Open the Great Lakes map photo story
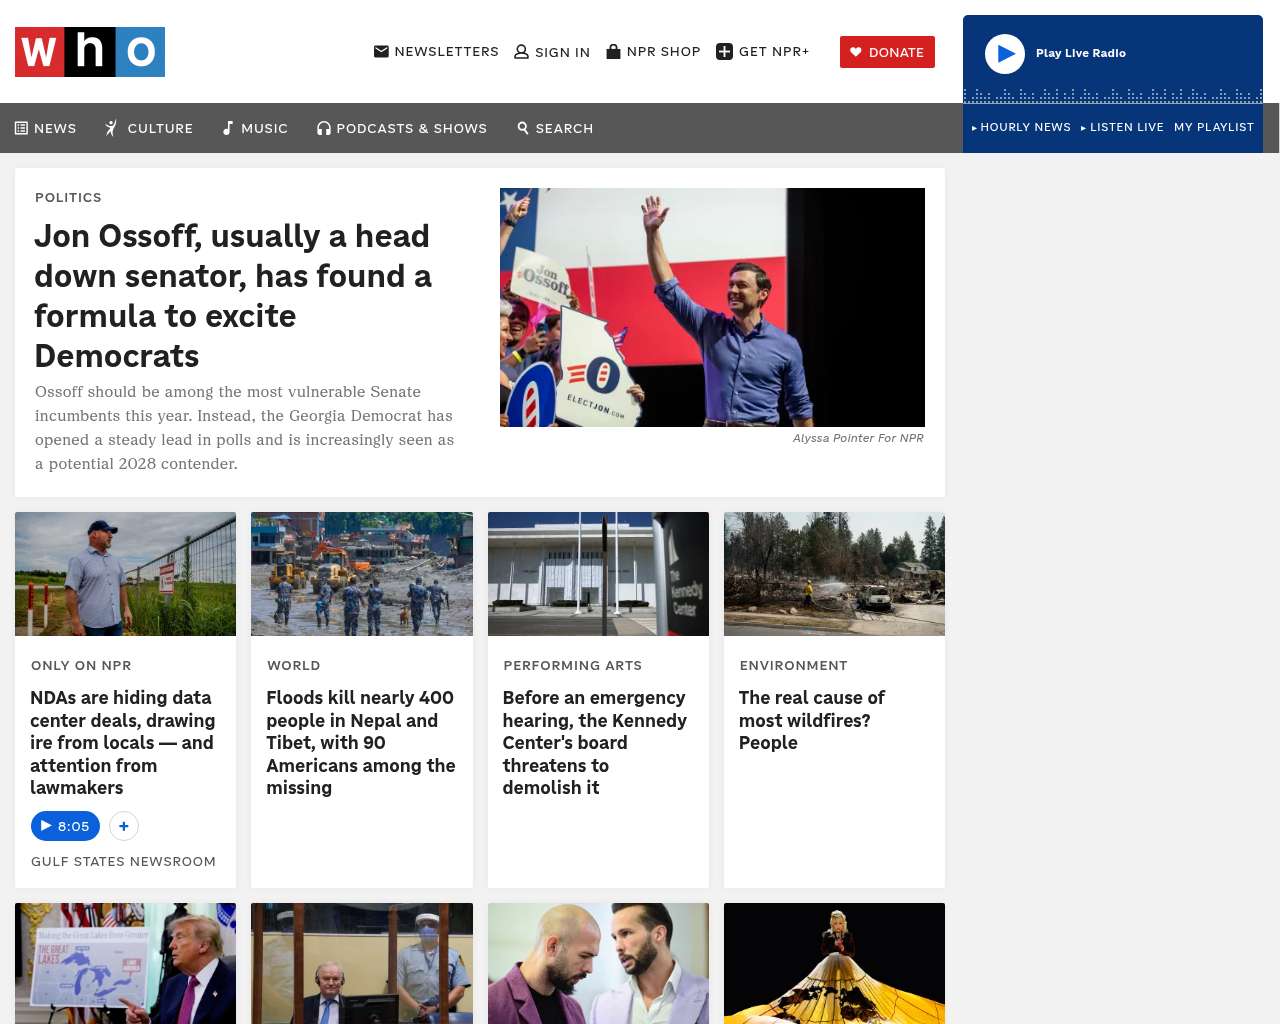 [x=125, y=963]
